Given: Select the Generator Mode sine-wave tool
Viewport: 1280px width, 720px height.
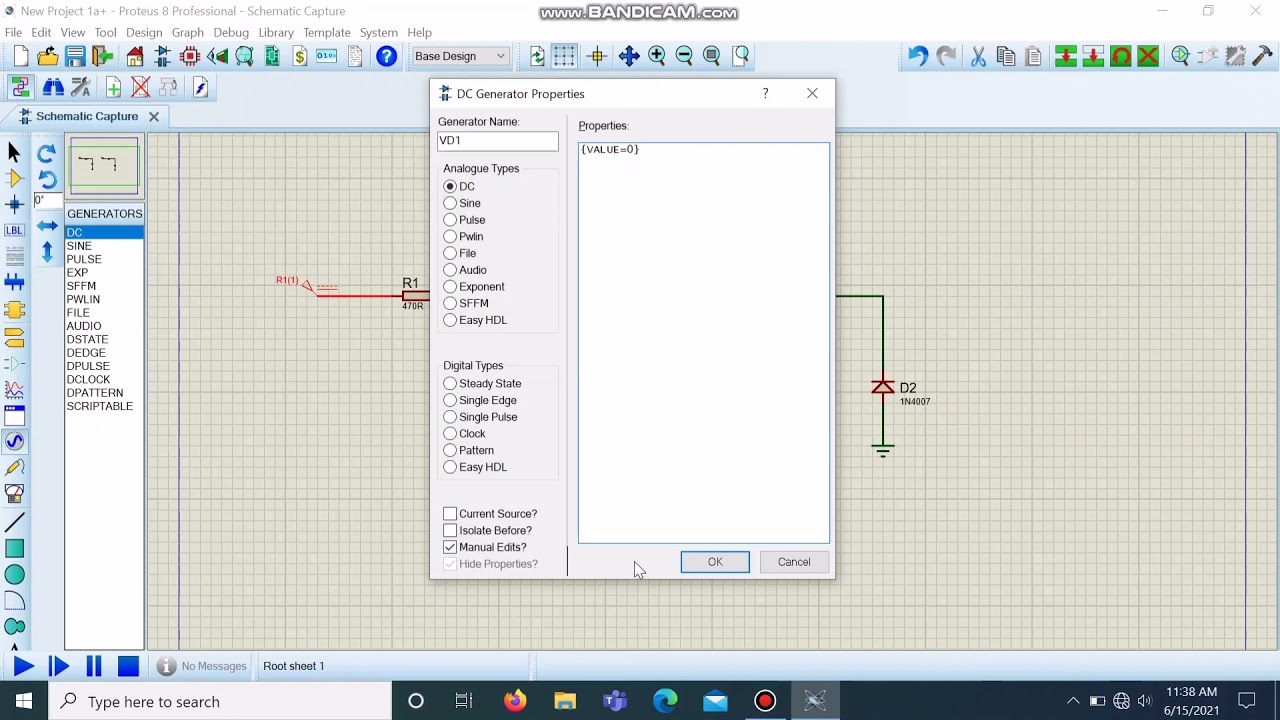Looking at the screenshot, I should coord(14,442).
